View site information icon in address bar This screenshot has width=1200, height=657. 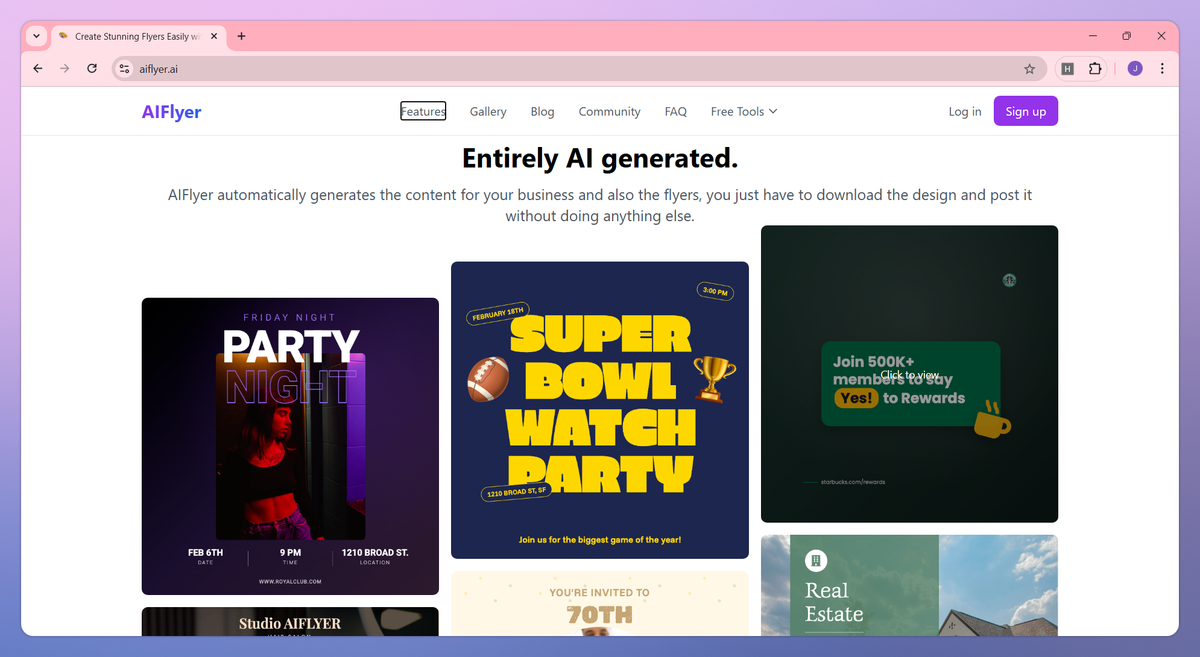coord(124,69)
